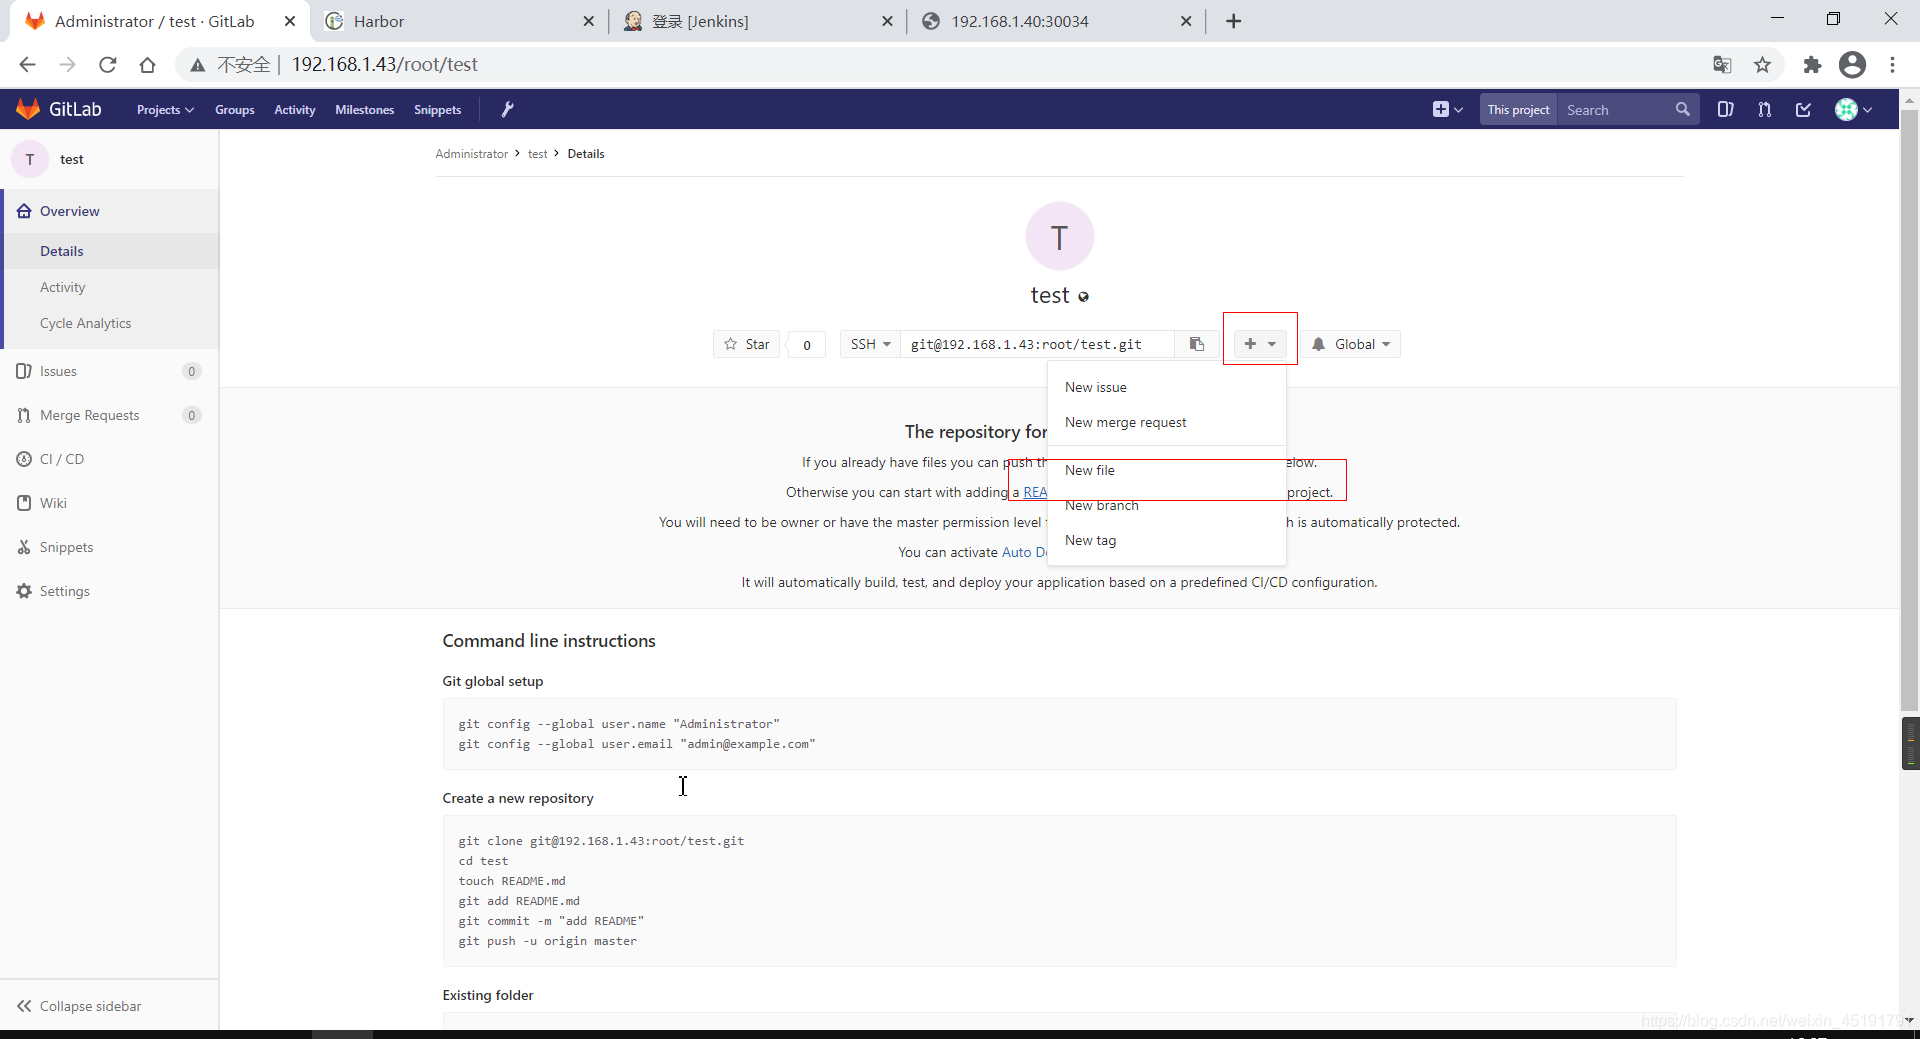
Task: Open Issues in the sidebar
Action: [x=110, y=371]
